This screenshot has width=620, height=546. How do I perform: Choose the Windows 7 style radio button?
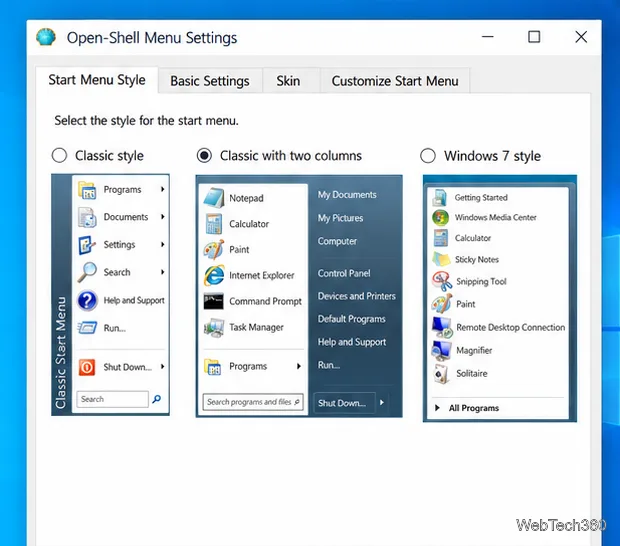(x=428, y=155)
